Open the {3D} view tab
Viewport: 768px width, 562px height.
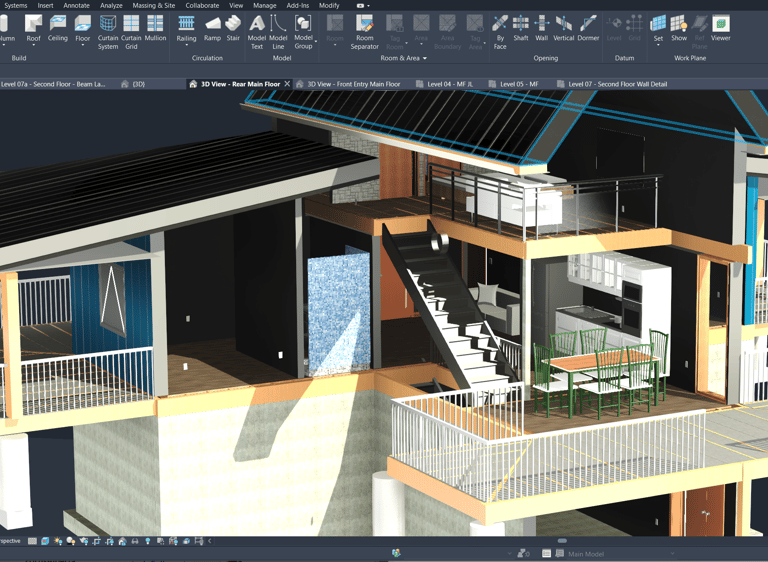[x=133, y=84]
